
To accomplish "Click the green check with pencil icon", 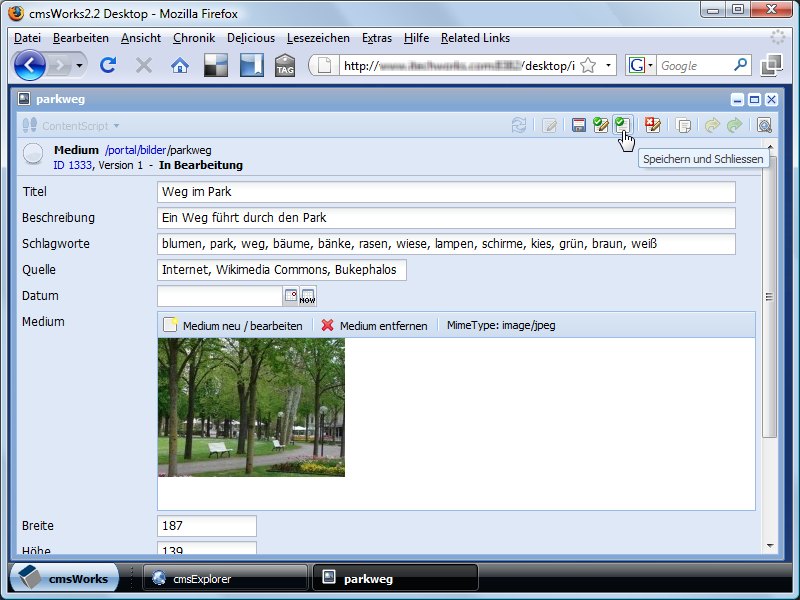I will [x=601, y=125].
